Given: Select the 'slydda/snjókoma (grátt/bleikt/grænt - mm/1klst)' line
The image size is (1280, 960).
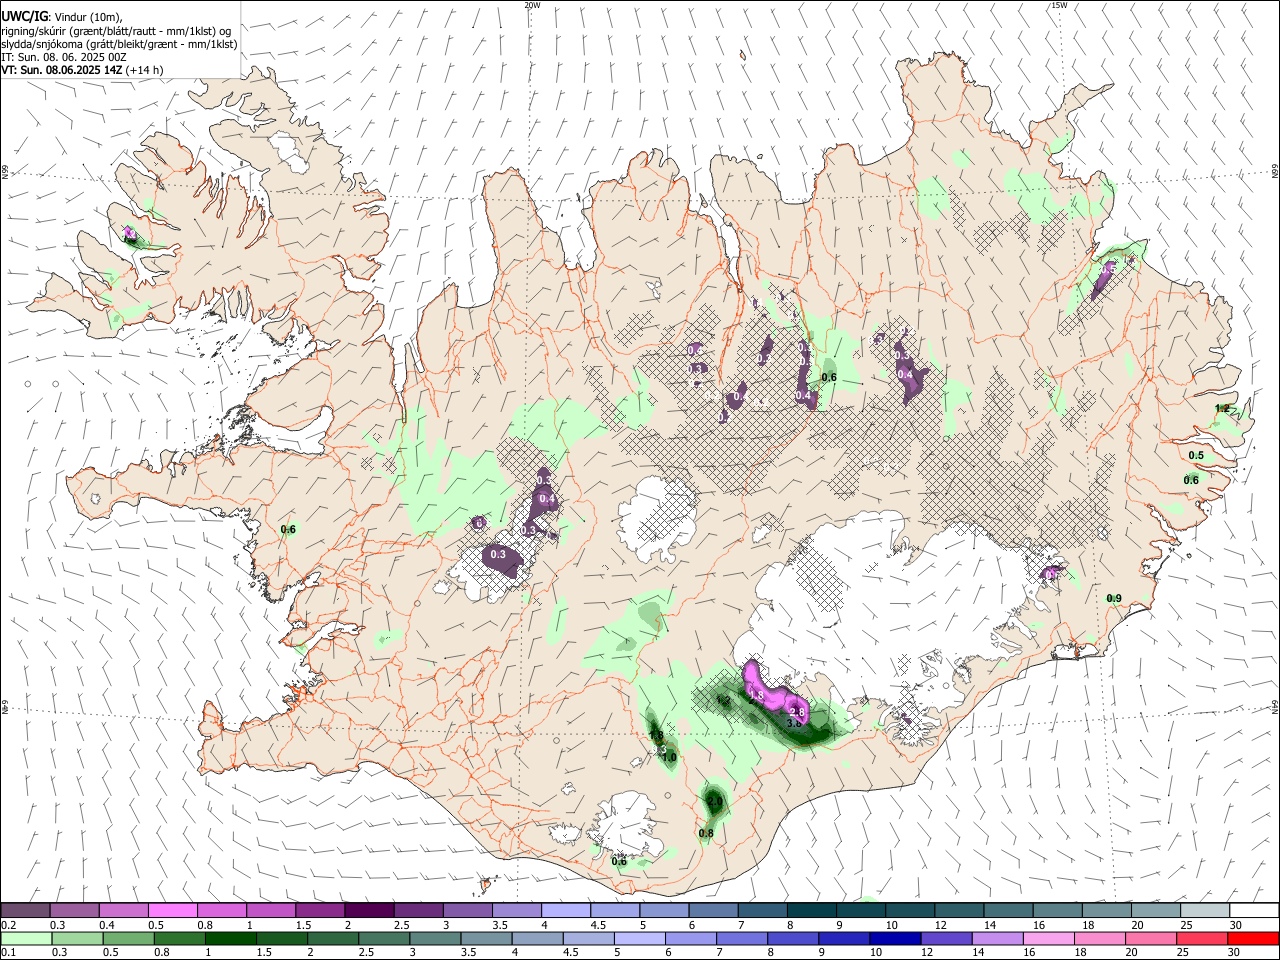Looking at the screenshot, I should click(119, 43).
